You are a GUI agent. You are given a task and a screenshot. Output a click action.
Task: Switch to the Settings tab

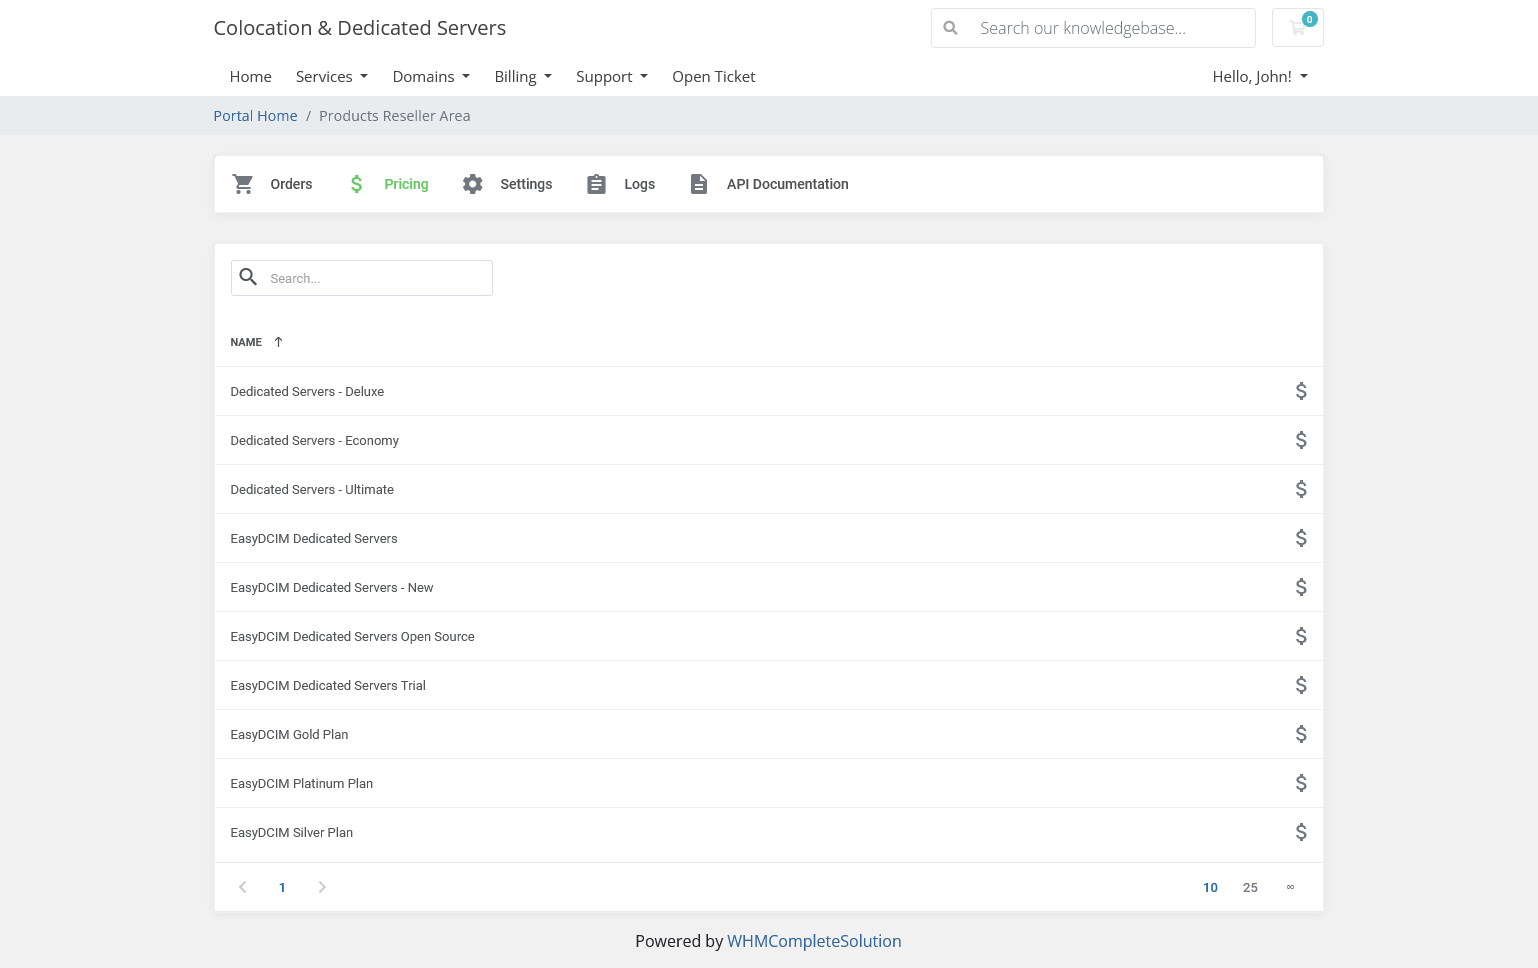[x=507, y=184]
